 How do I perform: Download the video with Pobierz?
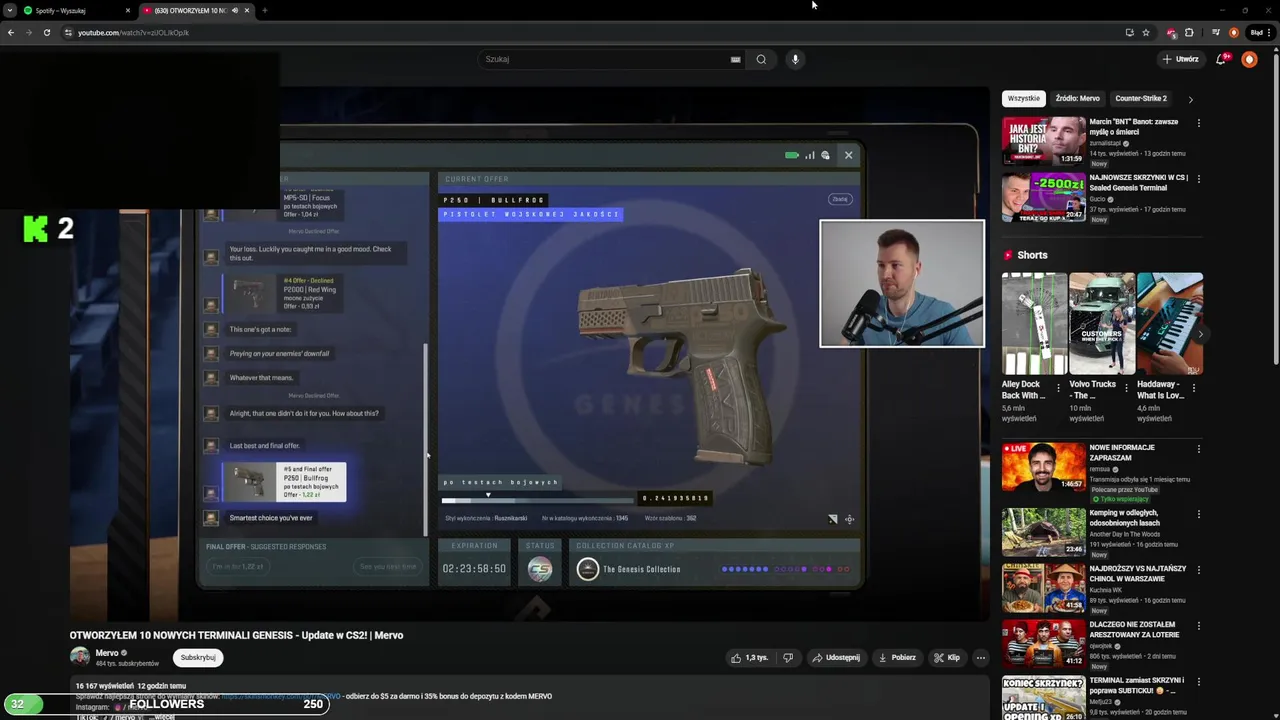(x=897, y=657)
